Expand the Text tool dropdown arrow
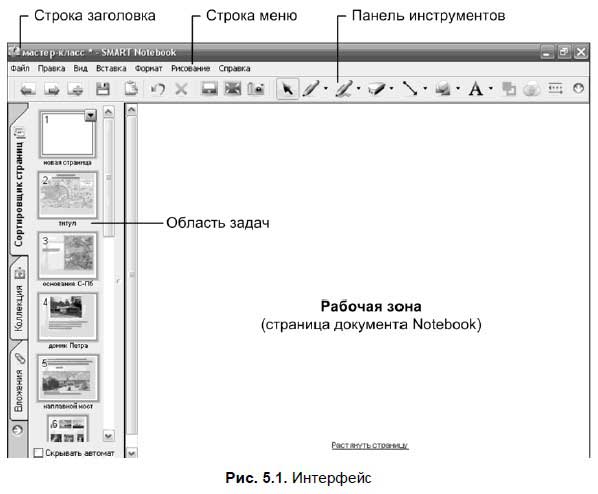The image size is (598, 494). tap(491, 89)
